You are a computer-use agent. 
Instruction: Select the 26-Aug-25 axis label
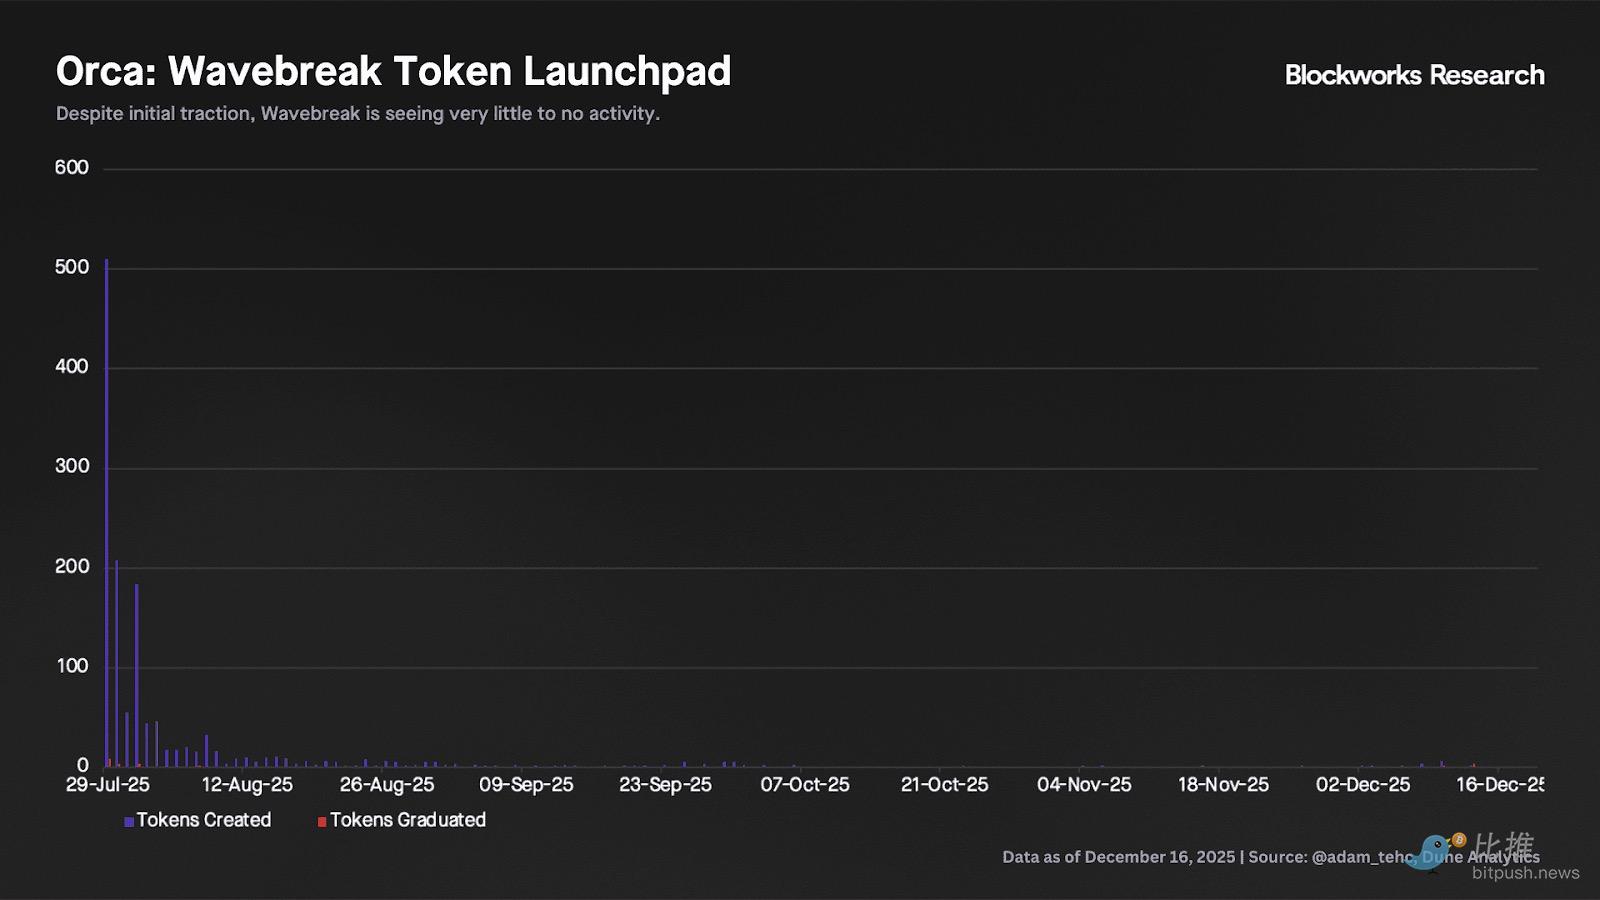[x=387, y=785]
